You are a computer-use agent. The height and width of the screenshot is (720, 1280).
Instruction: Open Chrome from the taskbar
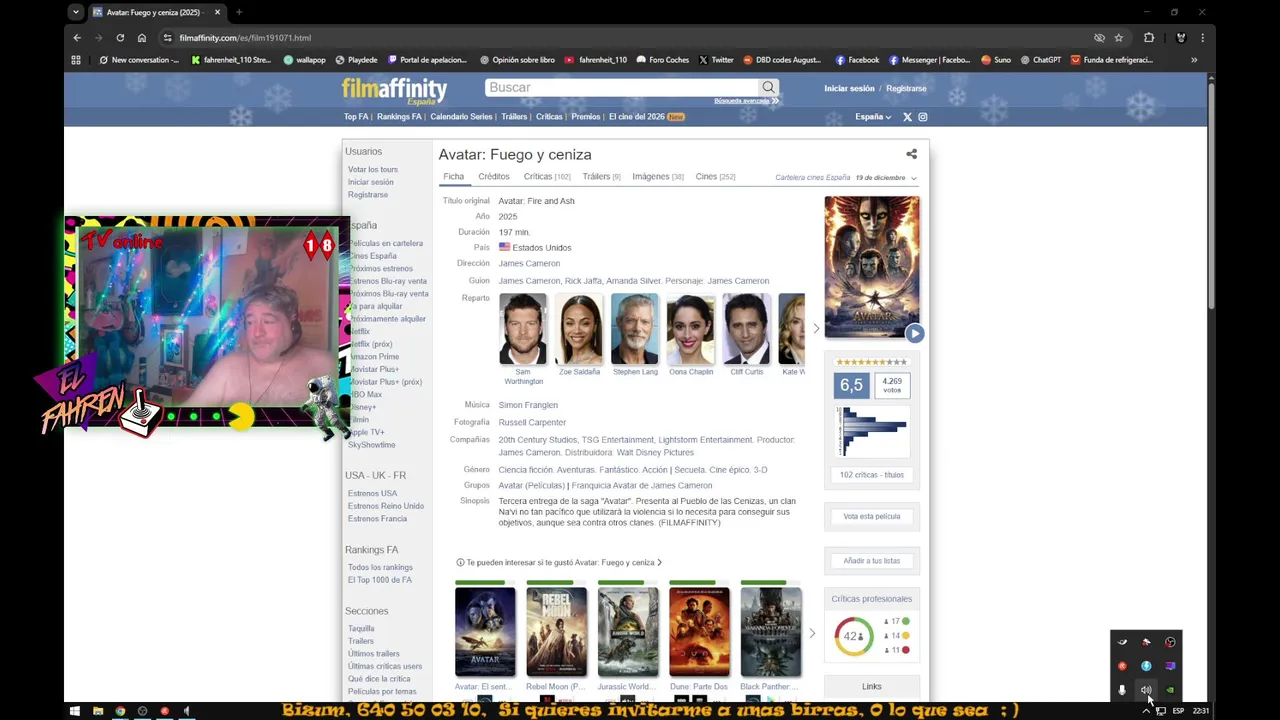120,711
